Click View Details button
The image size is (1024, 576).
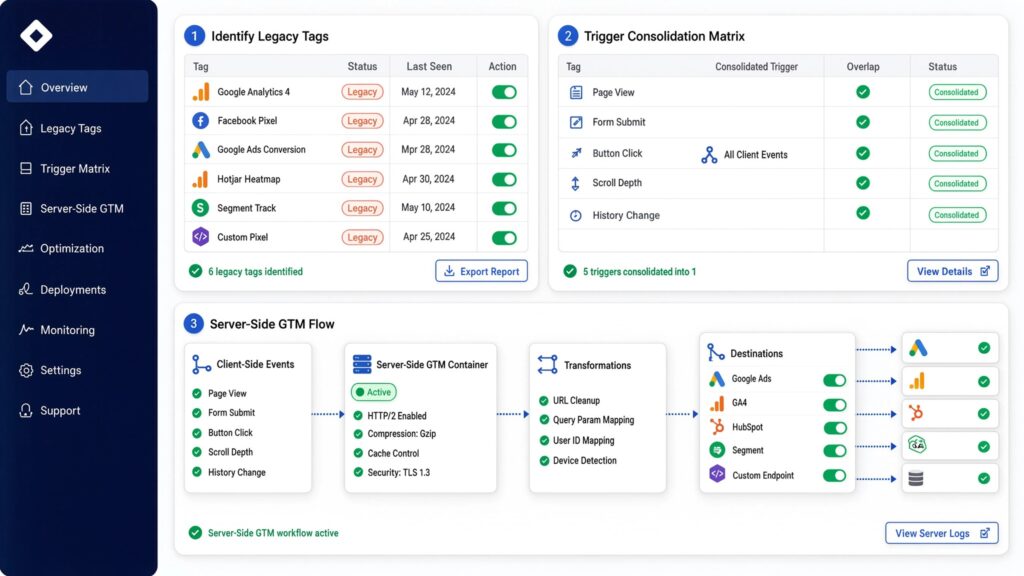click(952, 271)
